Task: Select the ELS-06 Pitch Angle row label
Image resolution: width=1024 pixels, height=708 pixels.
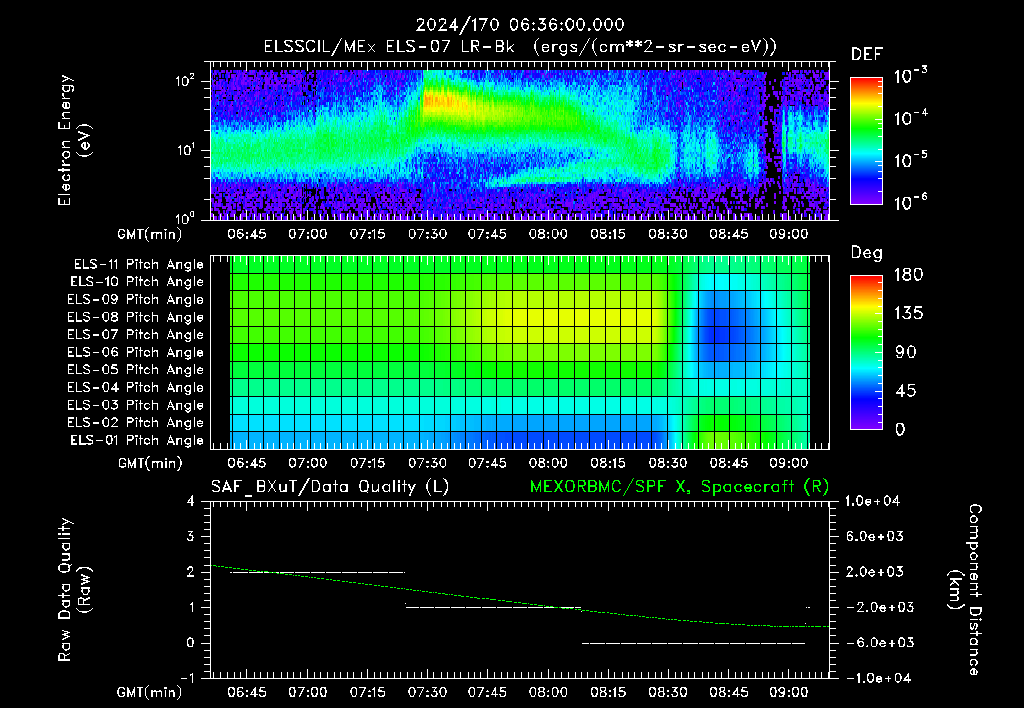Action: [135, 353]
